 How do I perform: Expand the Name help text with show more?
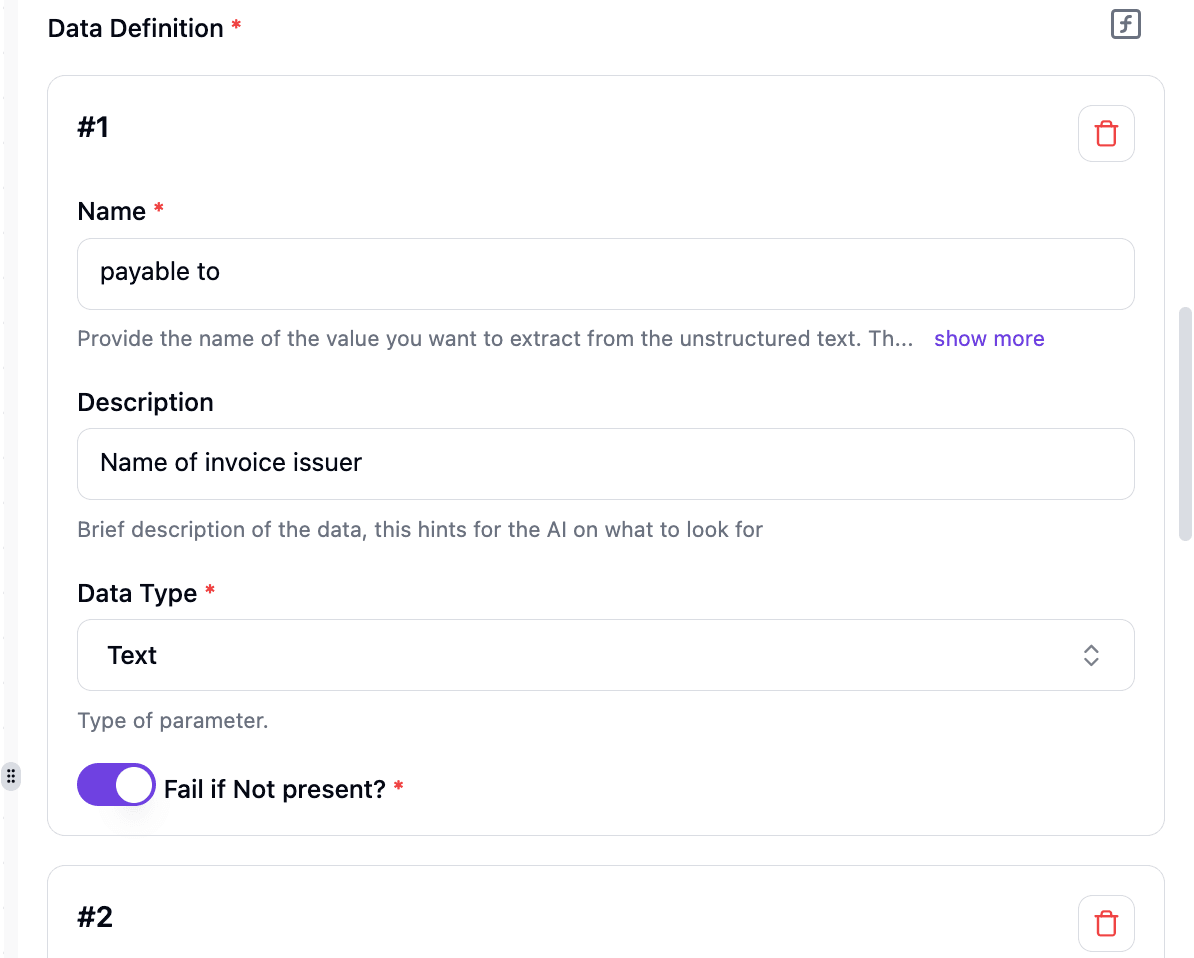(989, 339)
